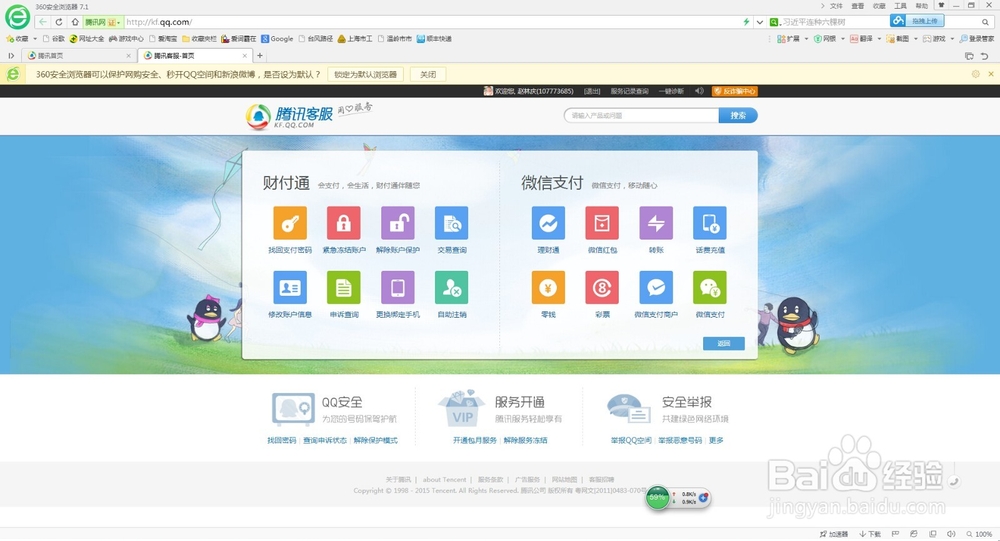Open the 腾讯网 site certificate dropdown
The width and height of the screenshot is (1000, 541).
(x=102, y=22)
